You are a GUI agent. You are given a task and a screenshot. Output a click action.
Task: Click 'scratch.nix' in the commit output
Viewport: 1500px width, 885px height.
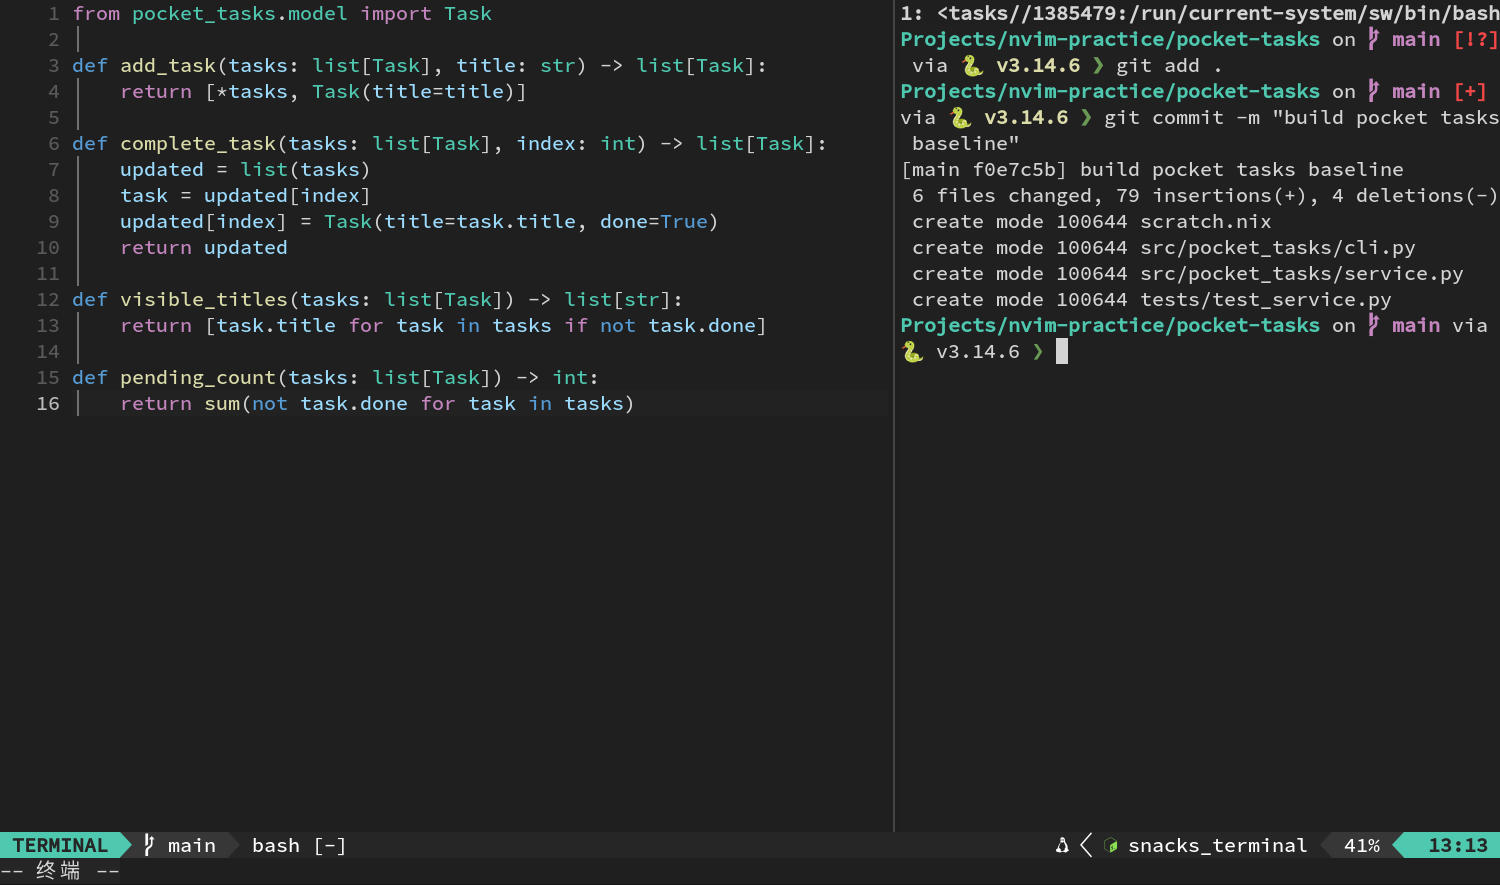tap(1206, 222)
